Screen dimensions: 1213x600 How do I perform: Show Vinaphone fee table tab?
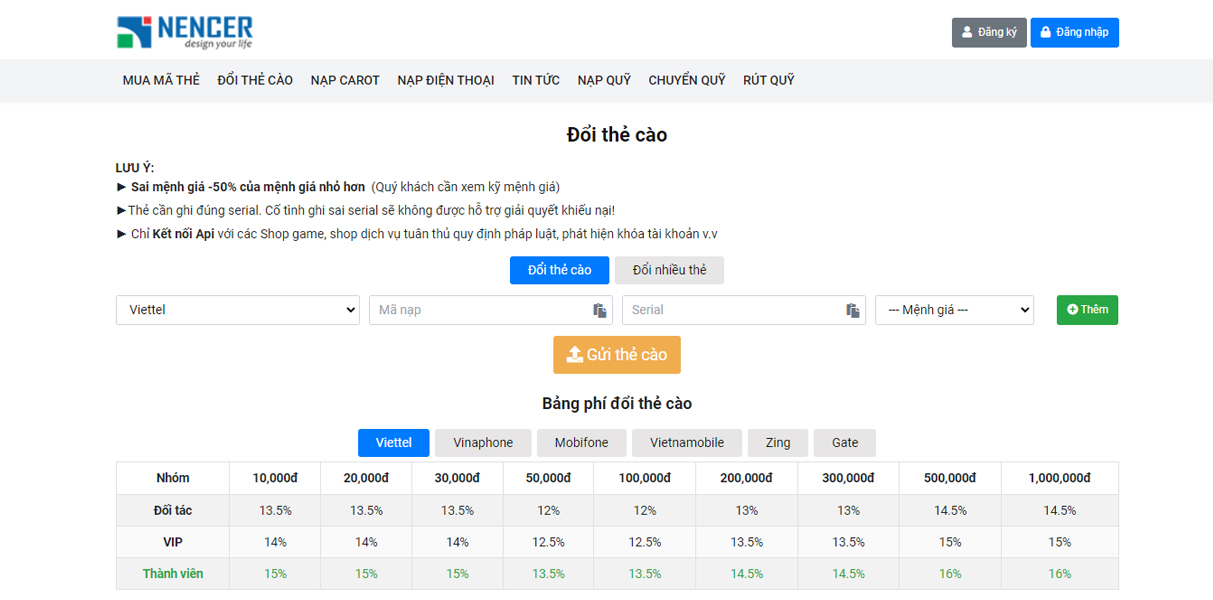[x=482, y=443]
